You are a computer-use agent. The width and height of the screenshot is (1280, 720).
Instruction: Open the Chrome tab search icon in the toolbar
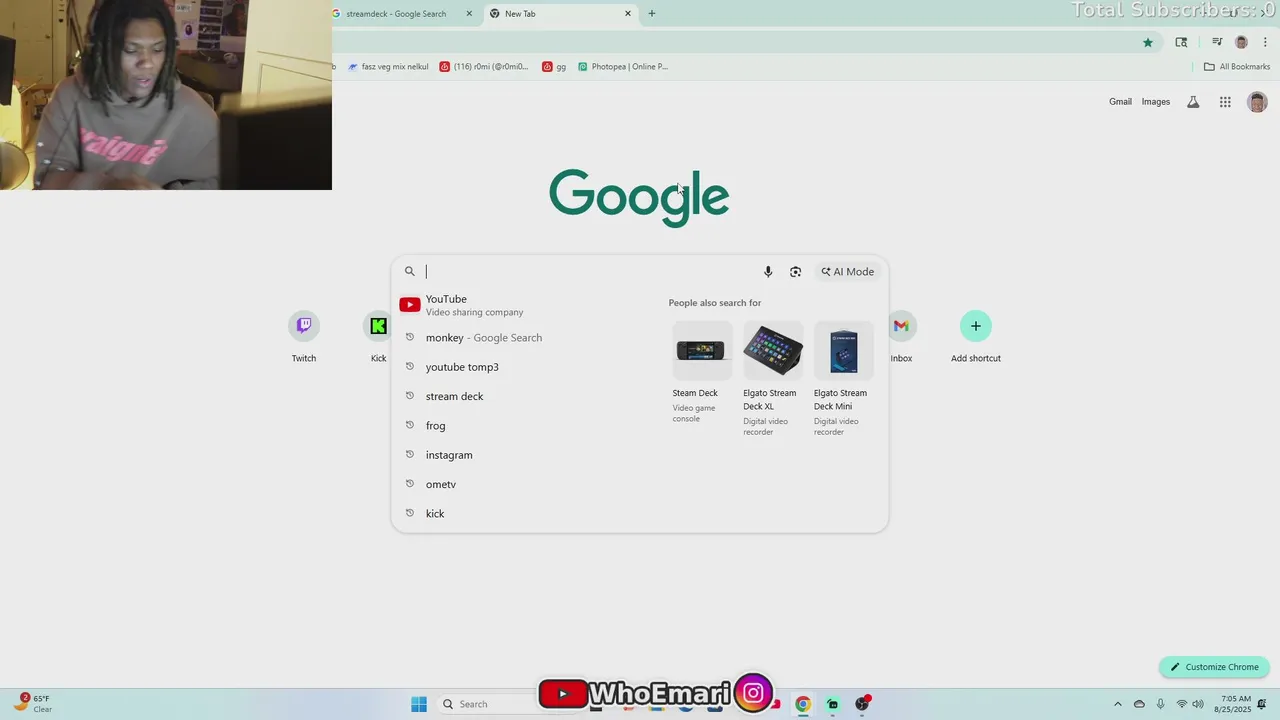pyautogui.click(x=1181, y=42)
